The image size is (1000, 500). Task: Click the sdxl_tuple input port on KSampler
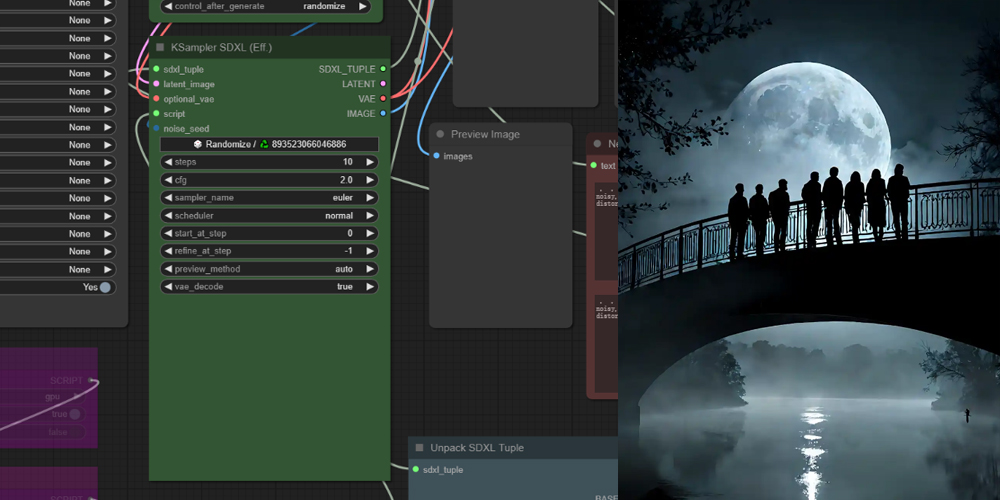[156, 69]
